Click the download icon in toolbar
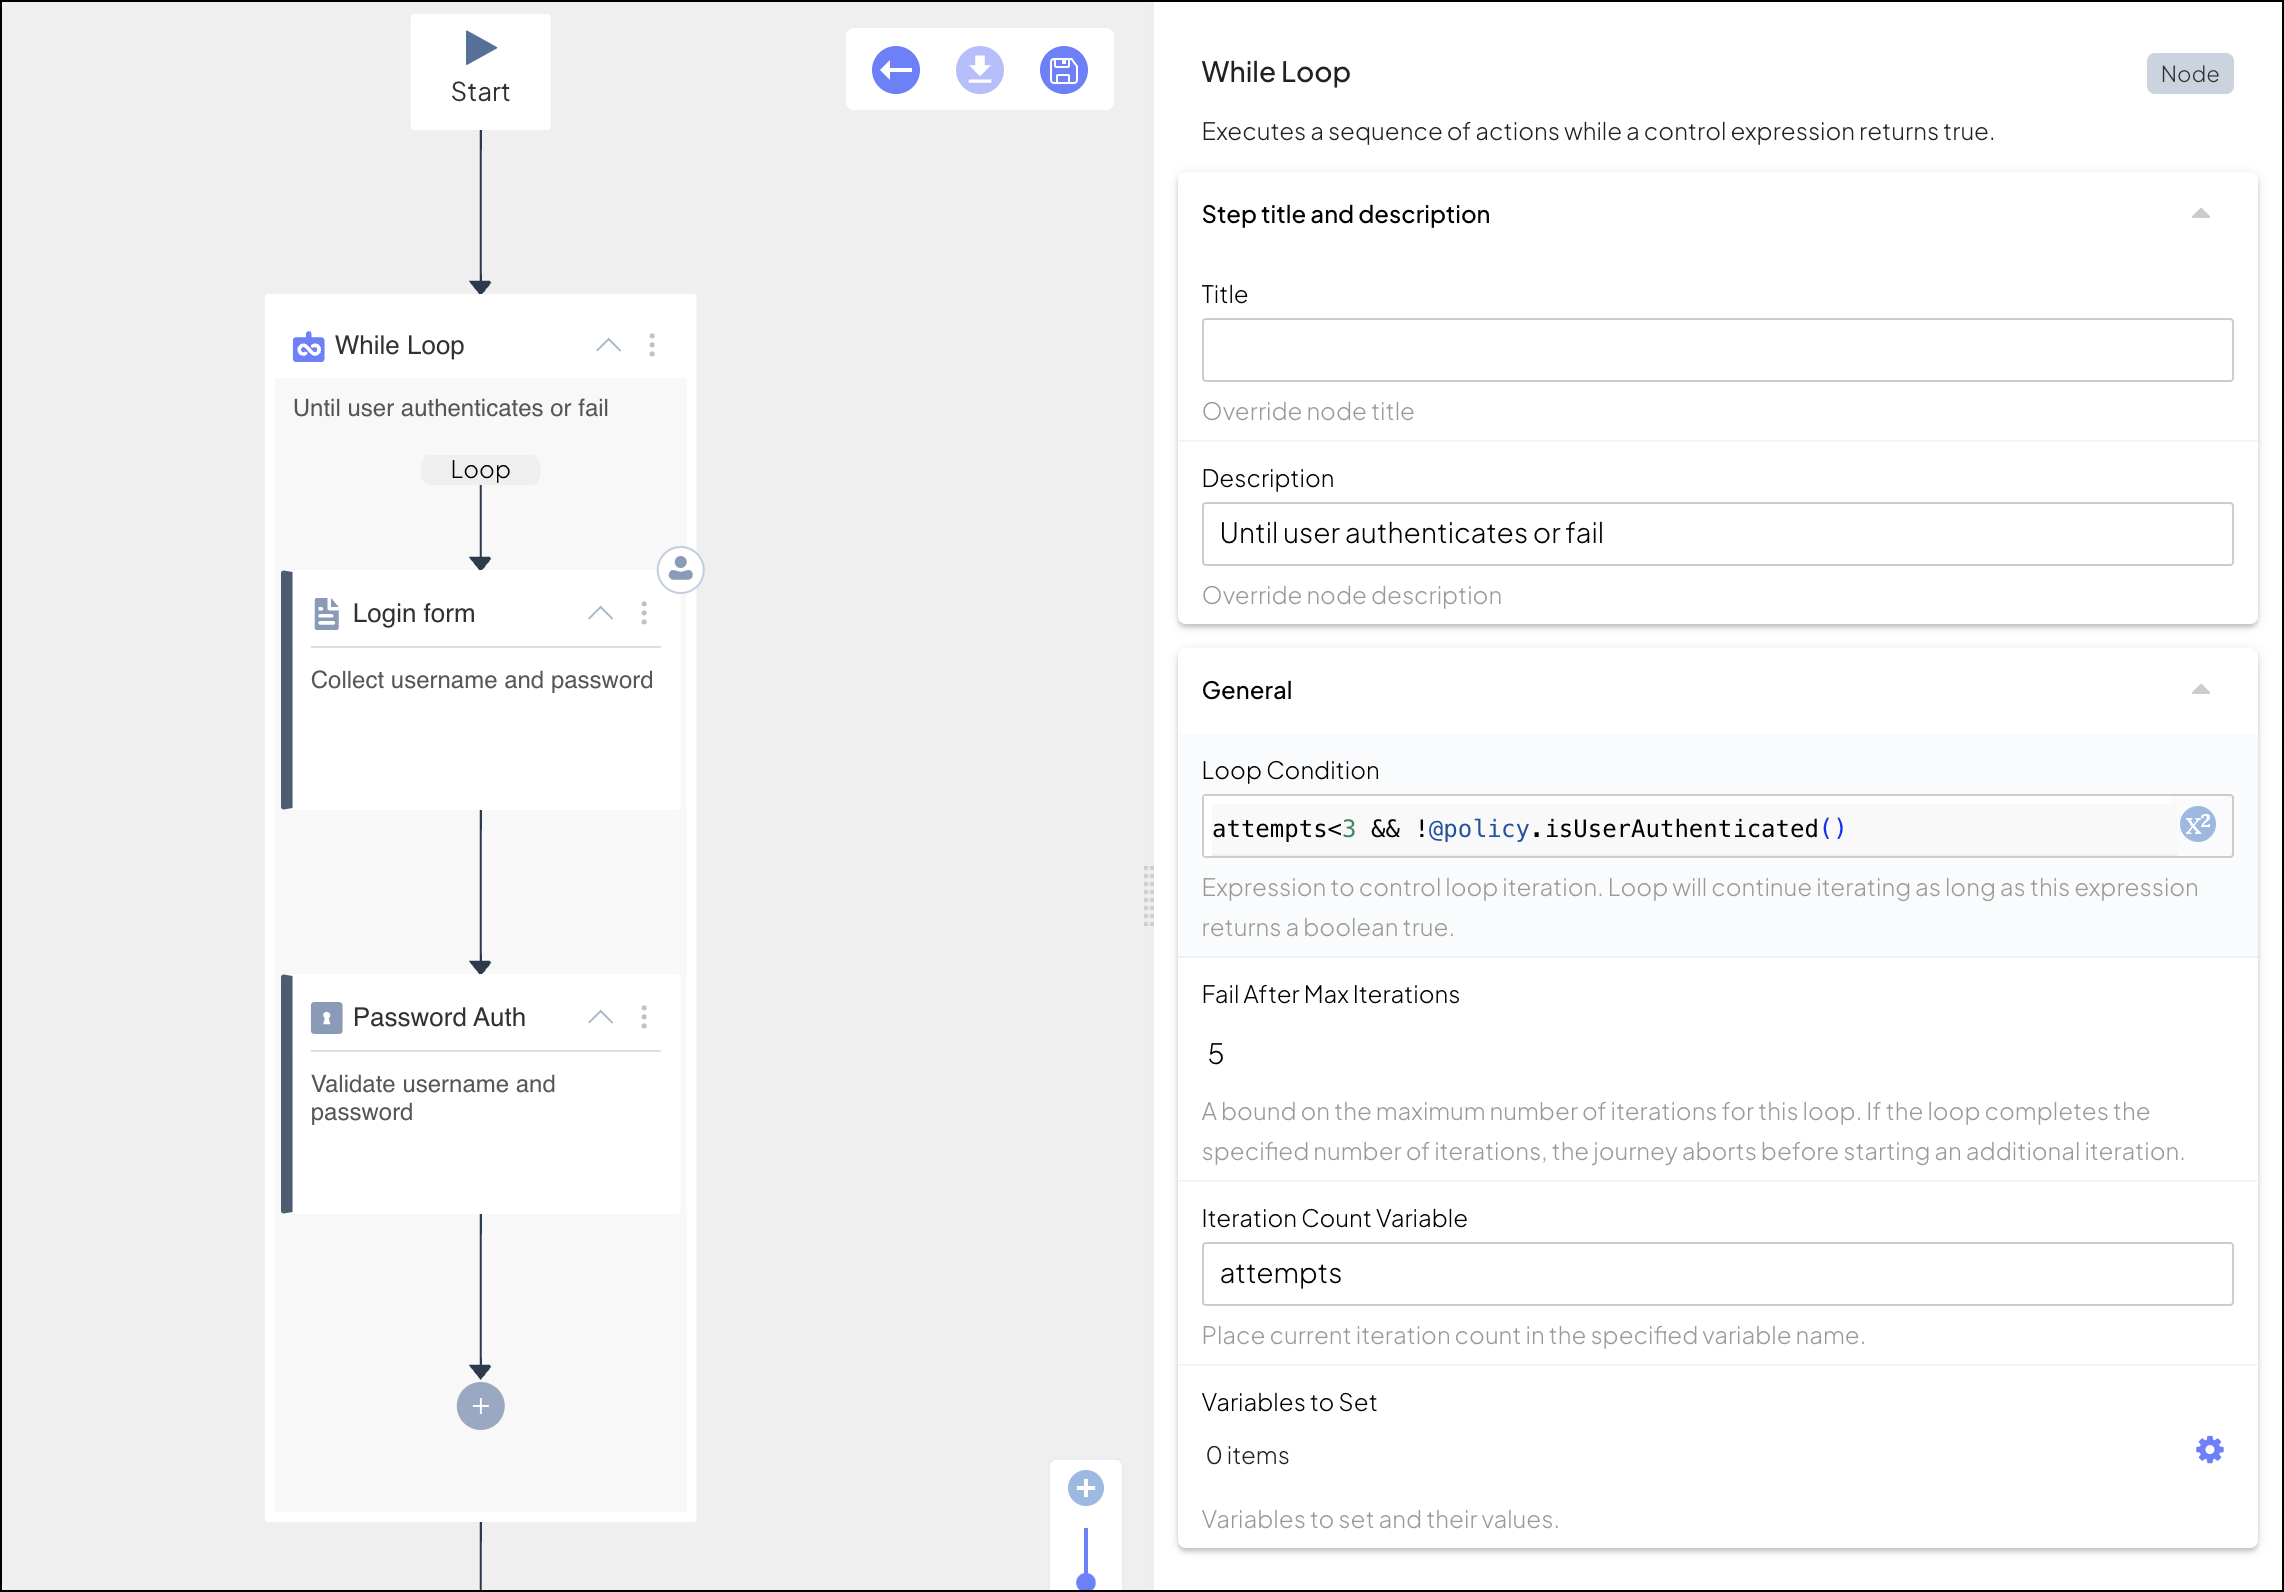The image size is (2284, 1592). pyautogui.click(x=979, y=70)
